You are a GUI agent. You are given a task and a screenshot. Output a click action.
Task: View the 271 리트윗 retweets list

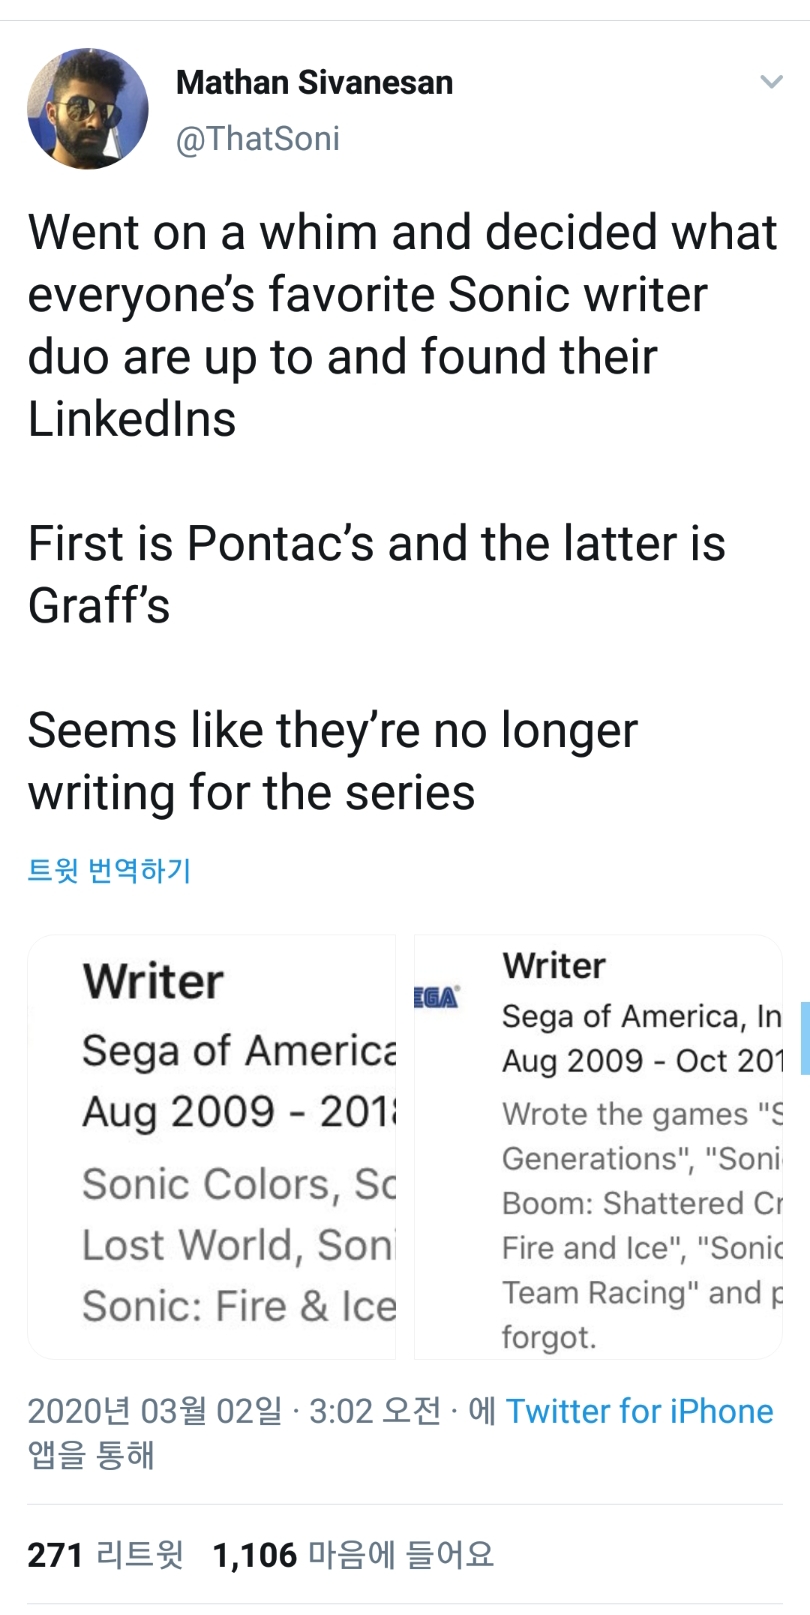tap(105, 1555)
